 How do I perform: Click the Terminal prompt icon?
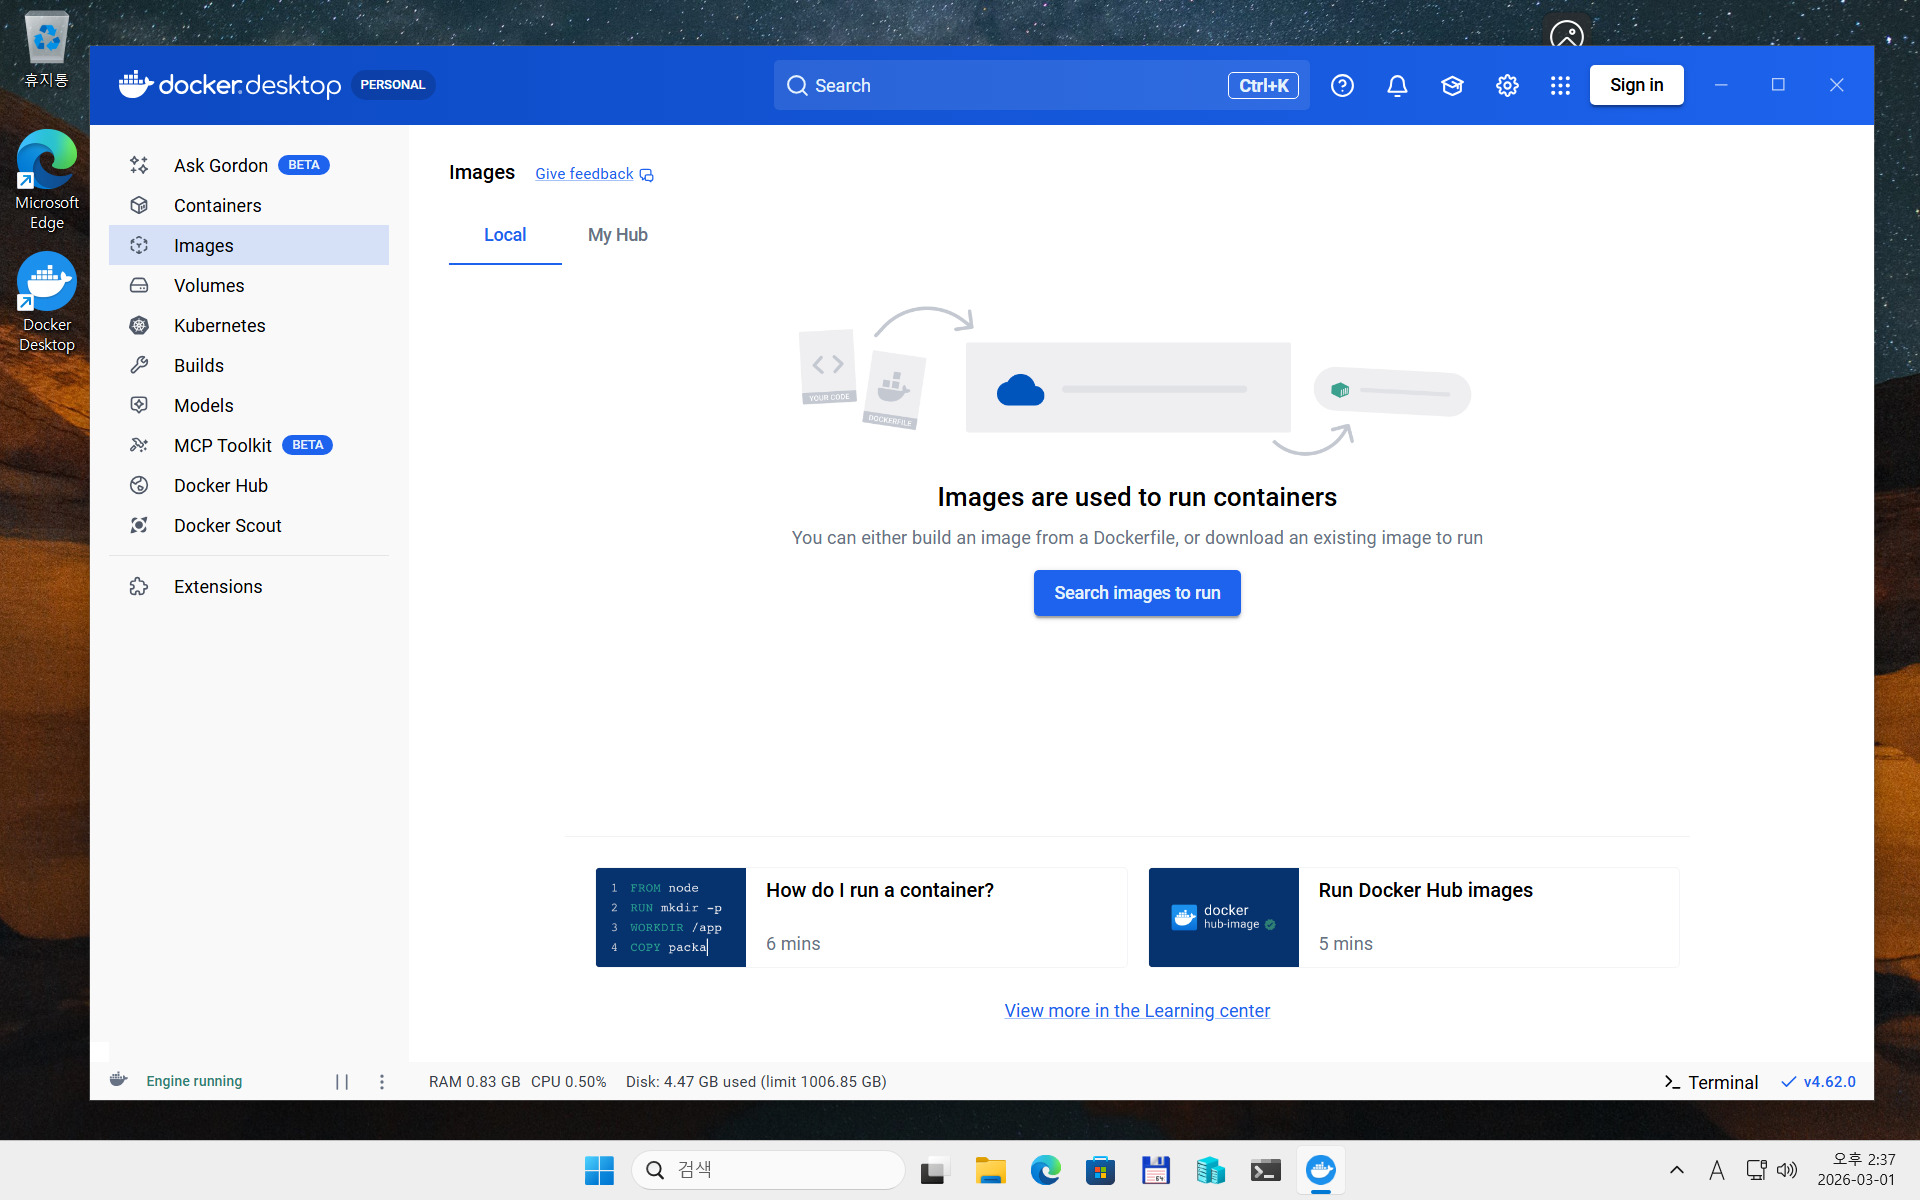[1671, 1082]
